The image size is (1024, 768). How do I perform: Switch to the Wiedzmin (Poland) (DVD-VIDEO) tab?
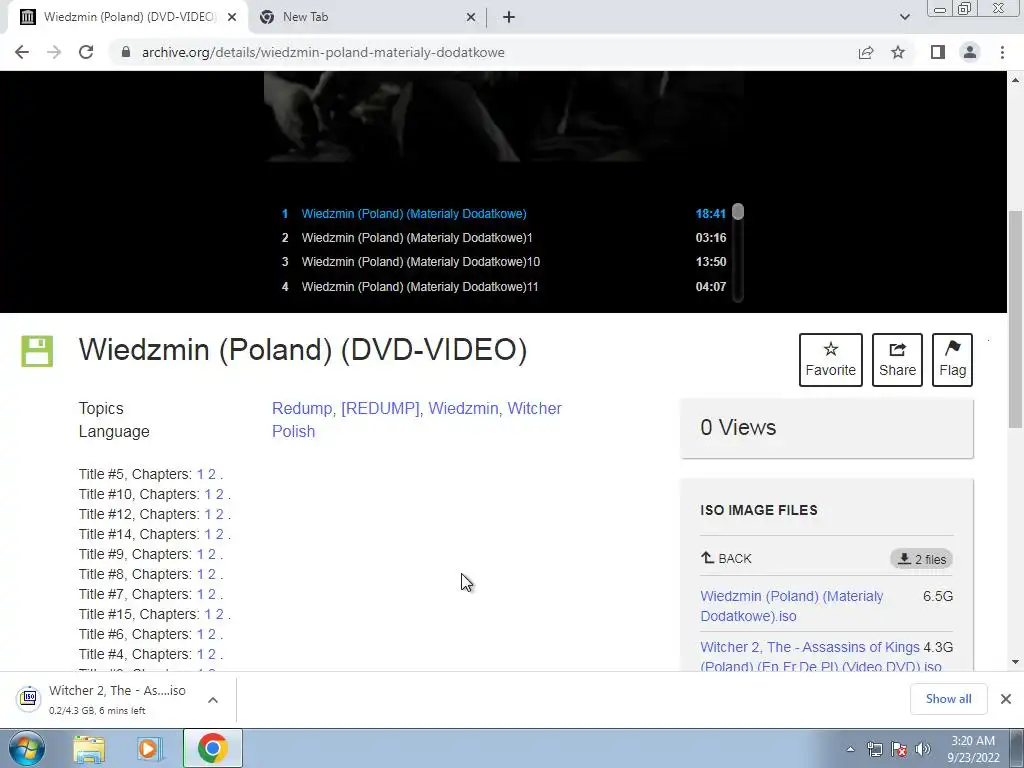[128, 17]
